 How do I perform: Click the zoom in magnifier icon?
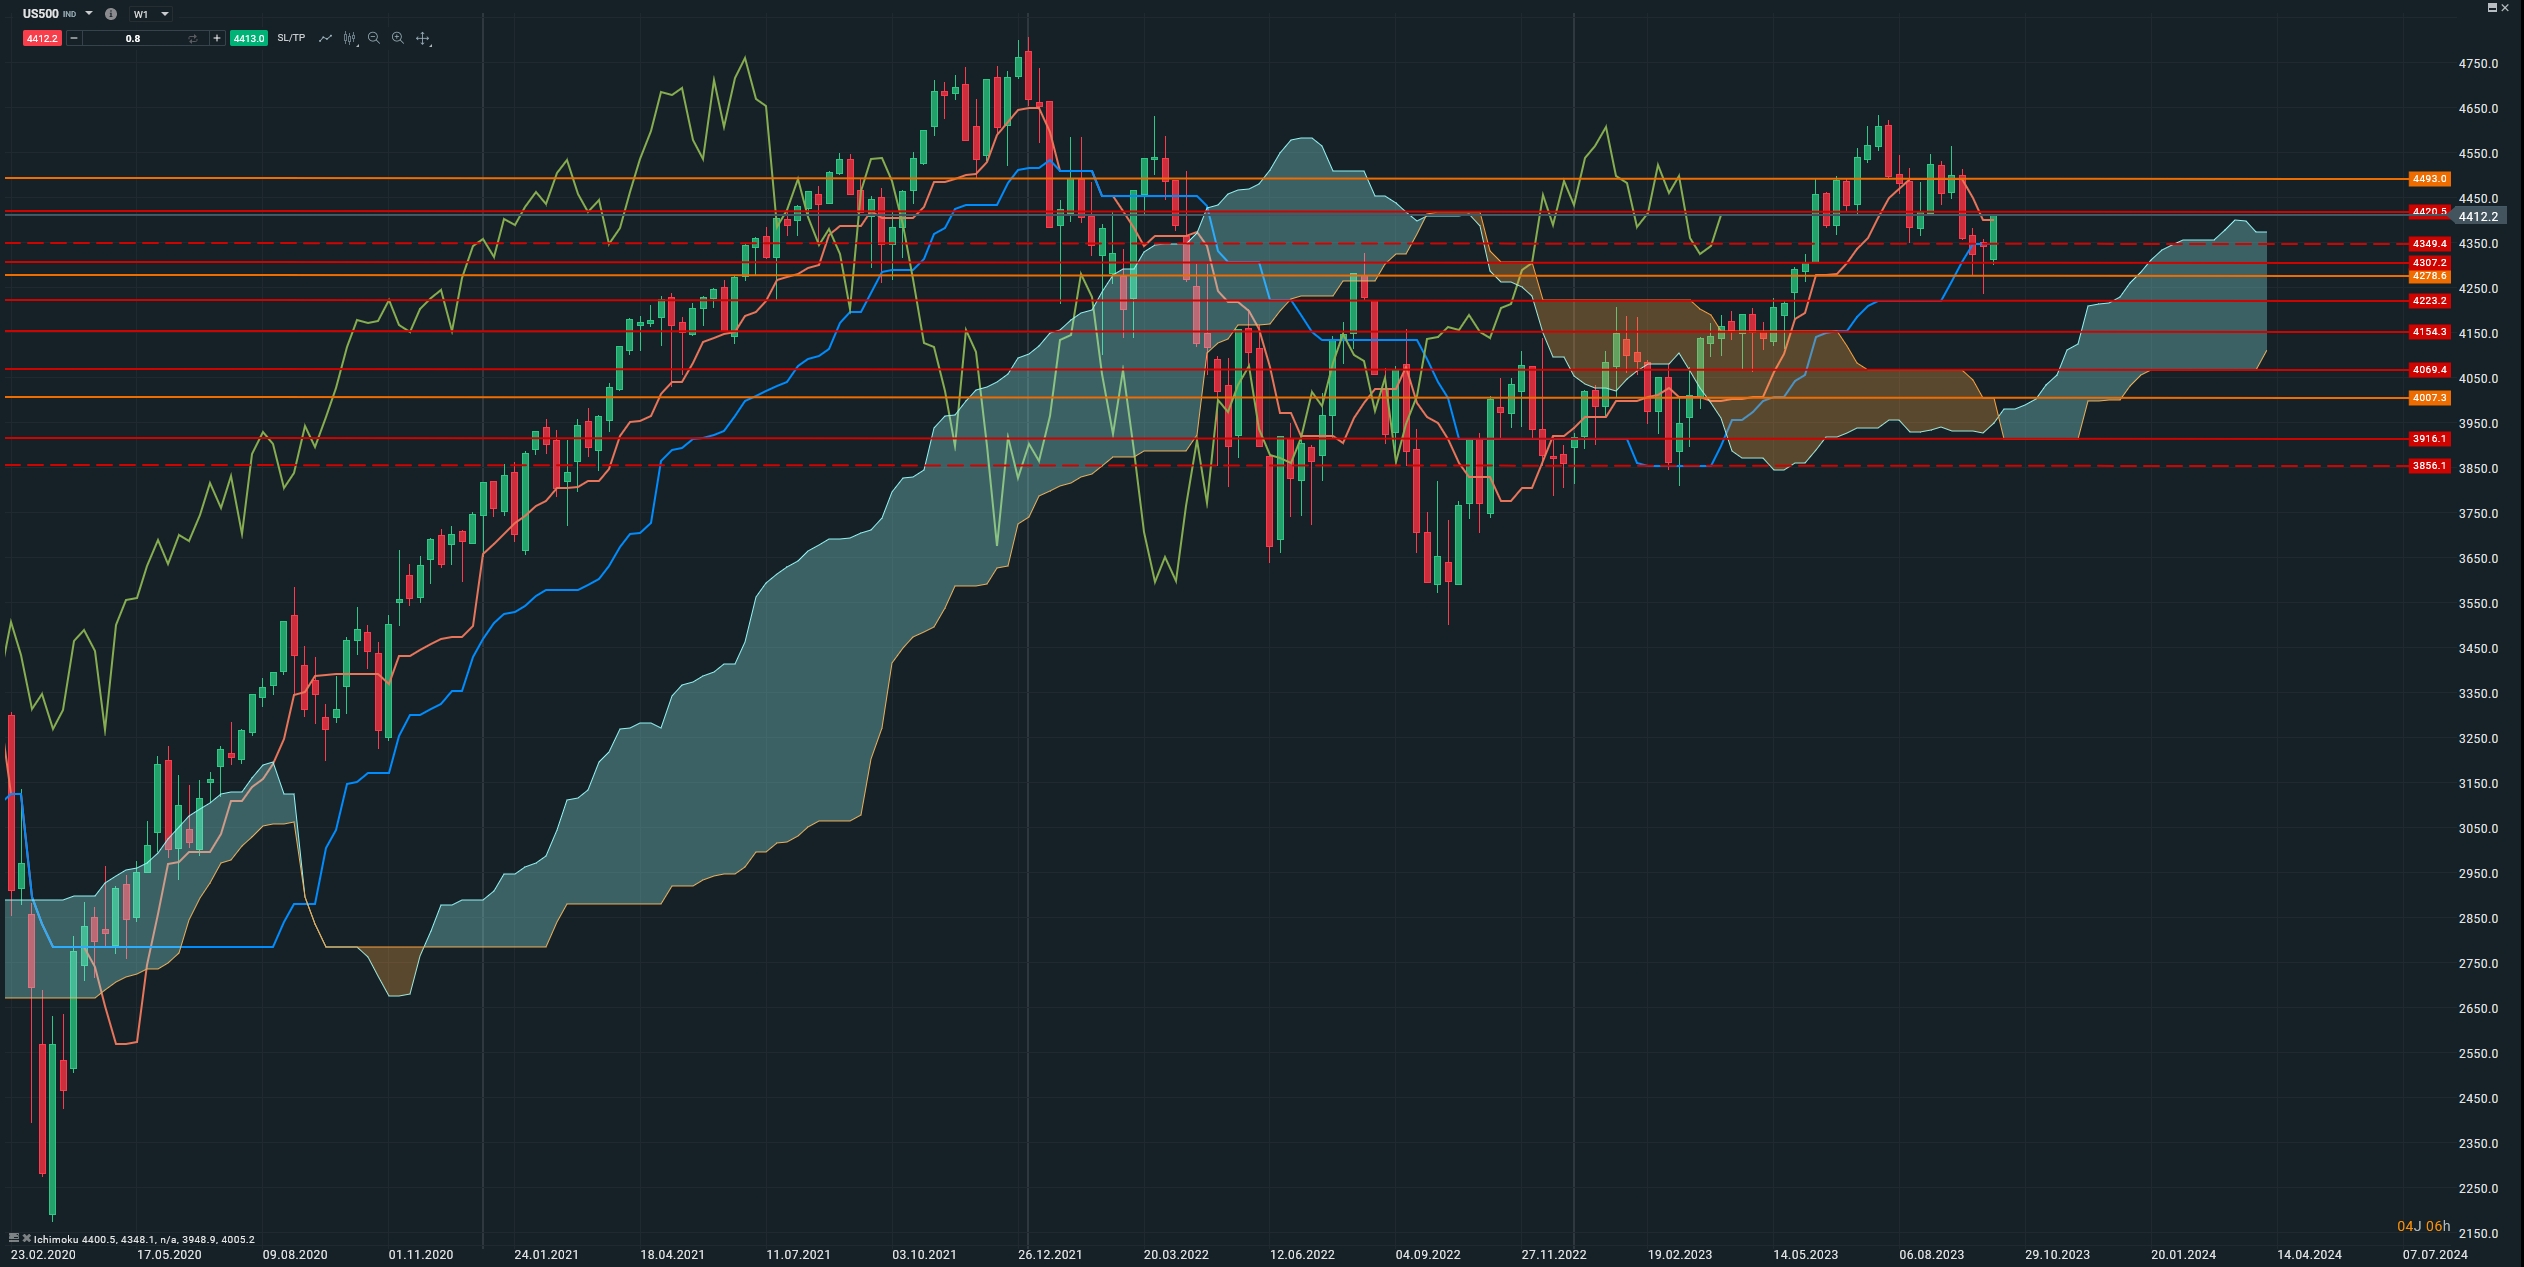pos(398,38)
